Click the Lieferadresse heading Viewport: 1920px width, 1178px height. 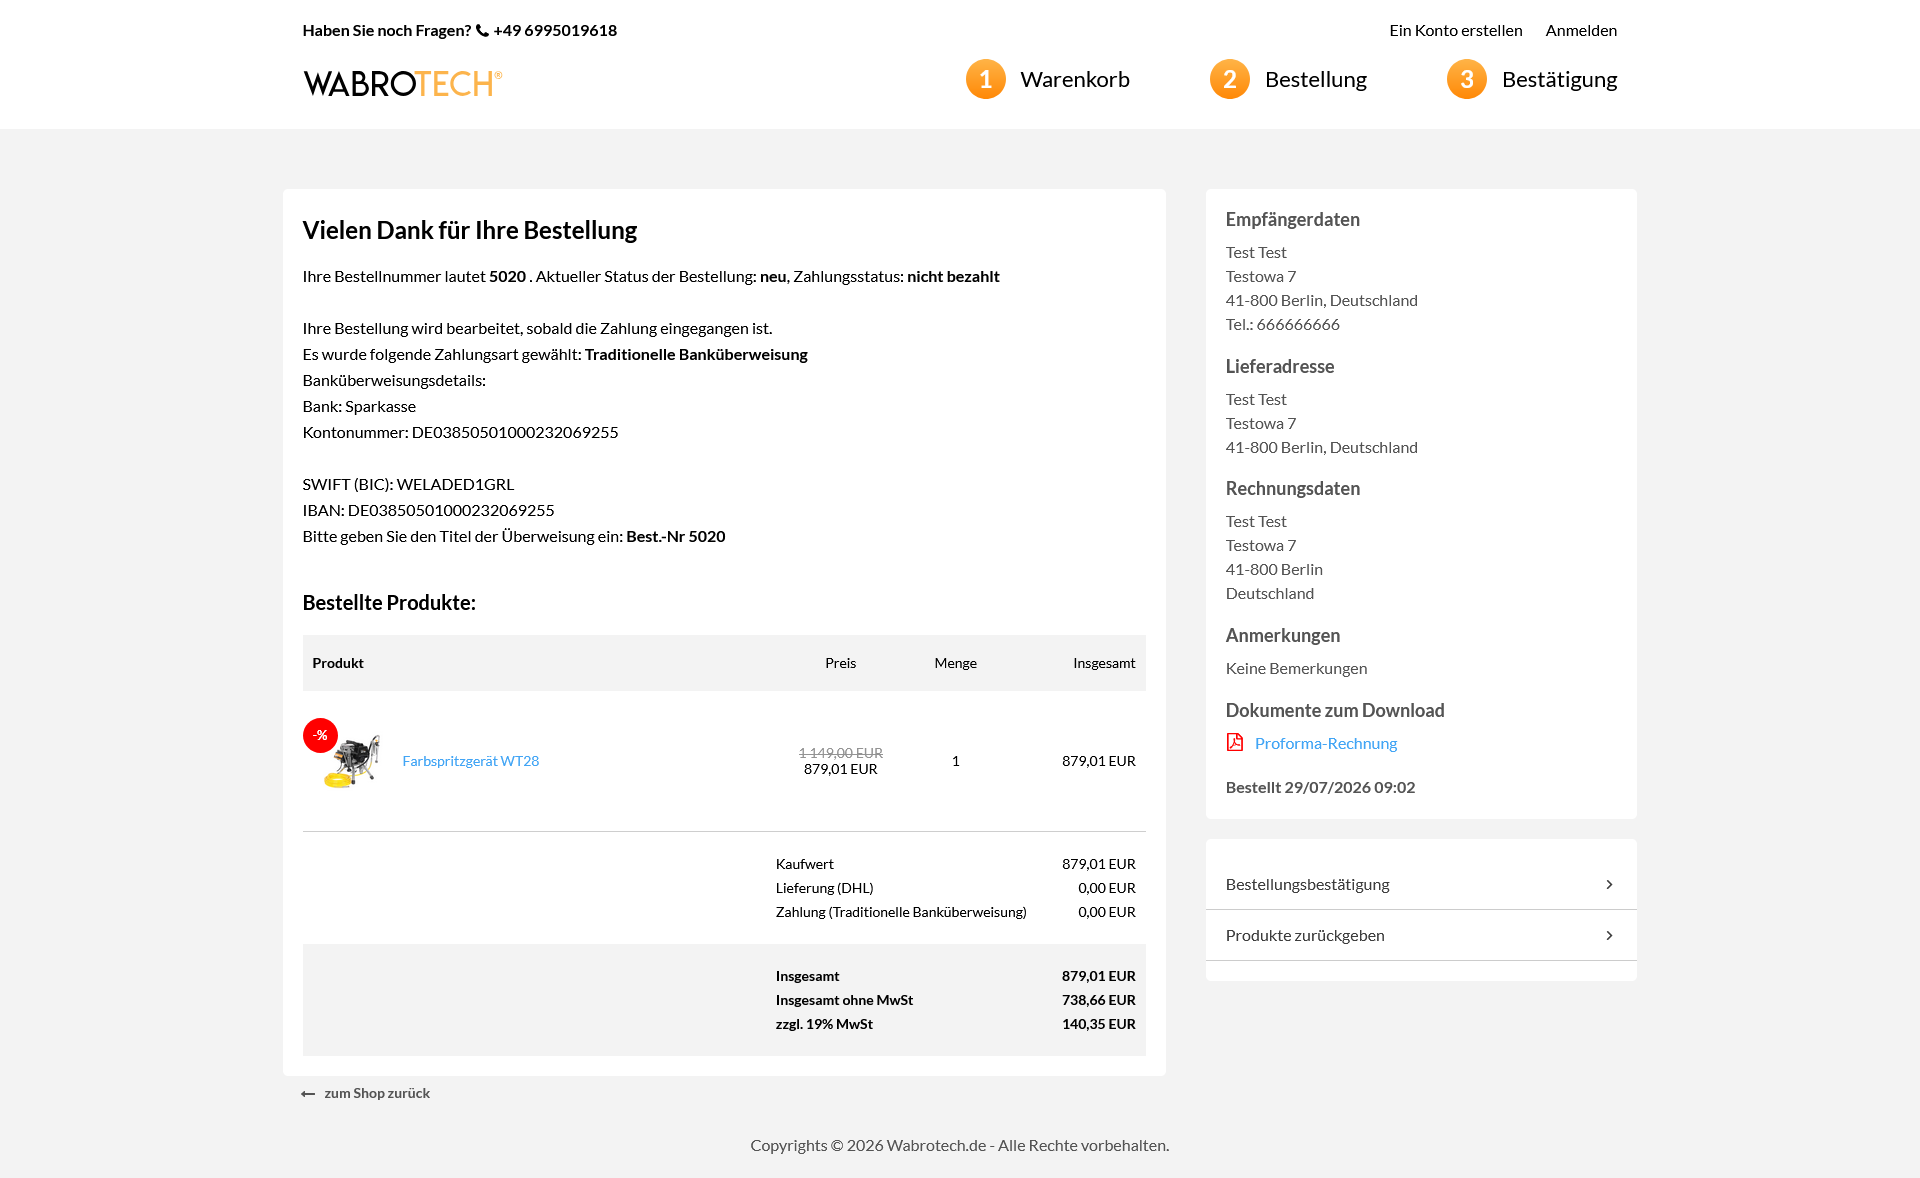[1279, 366]
